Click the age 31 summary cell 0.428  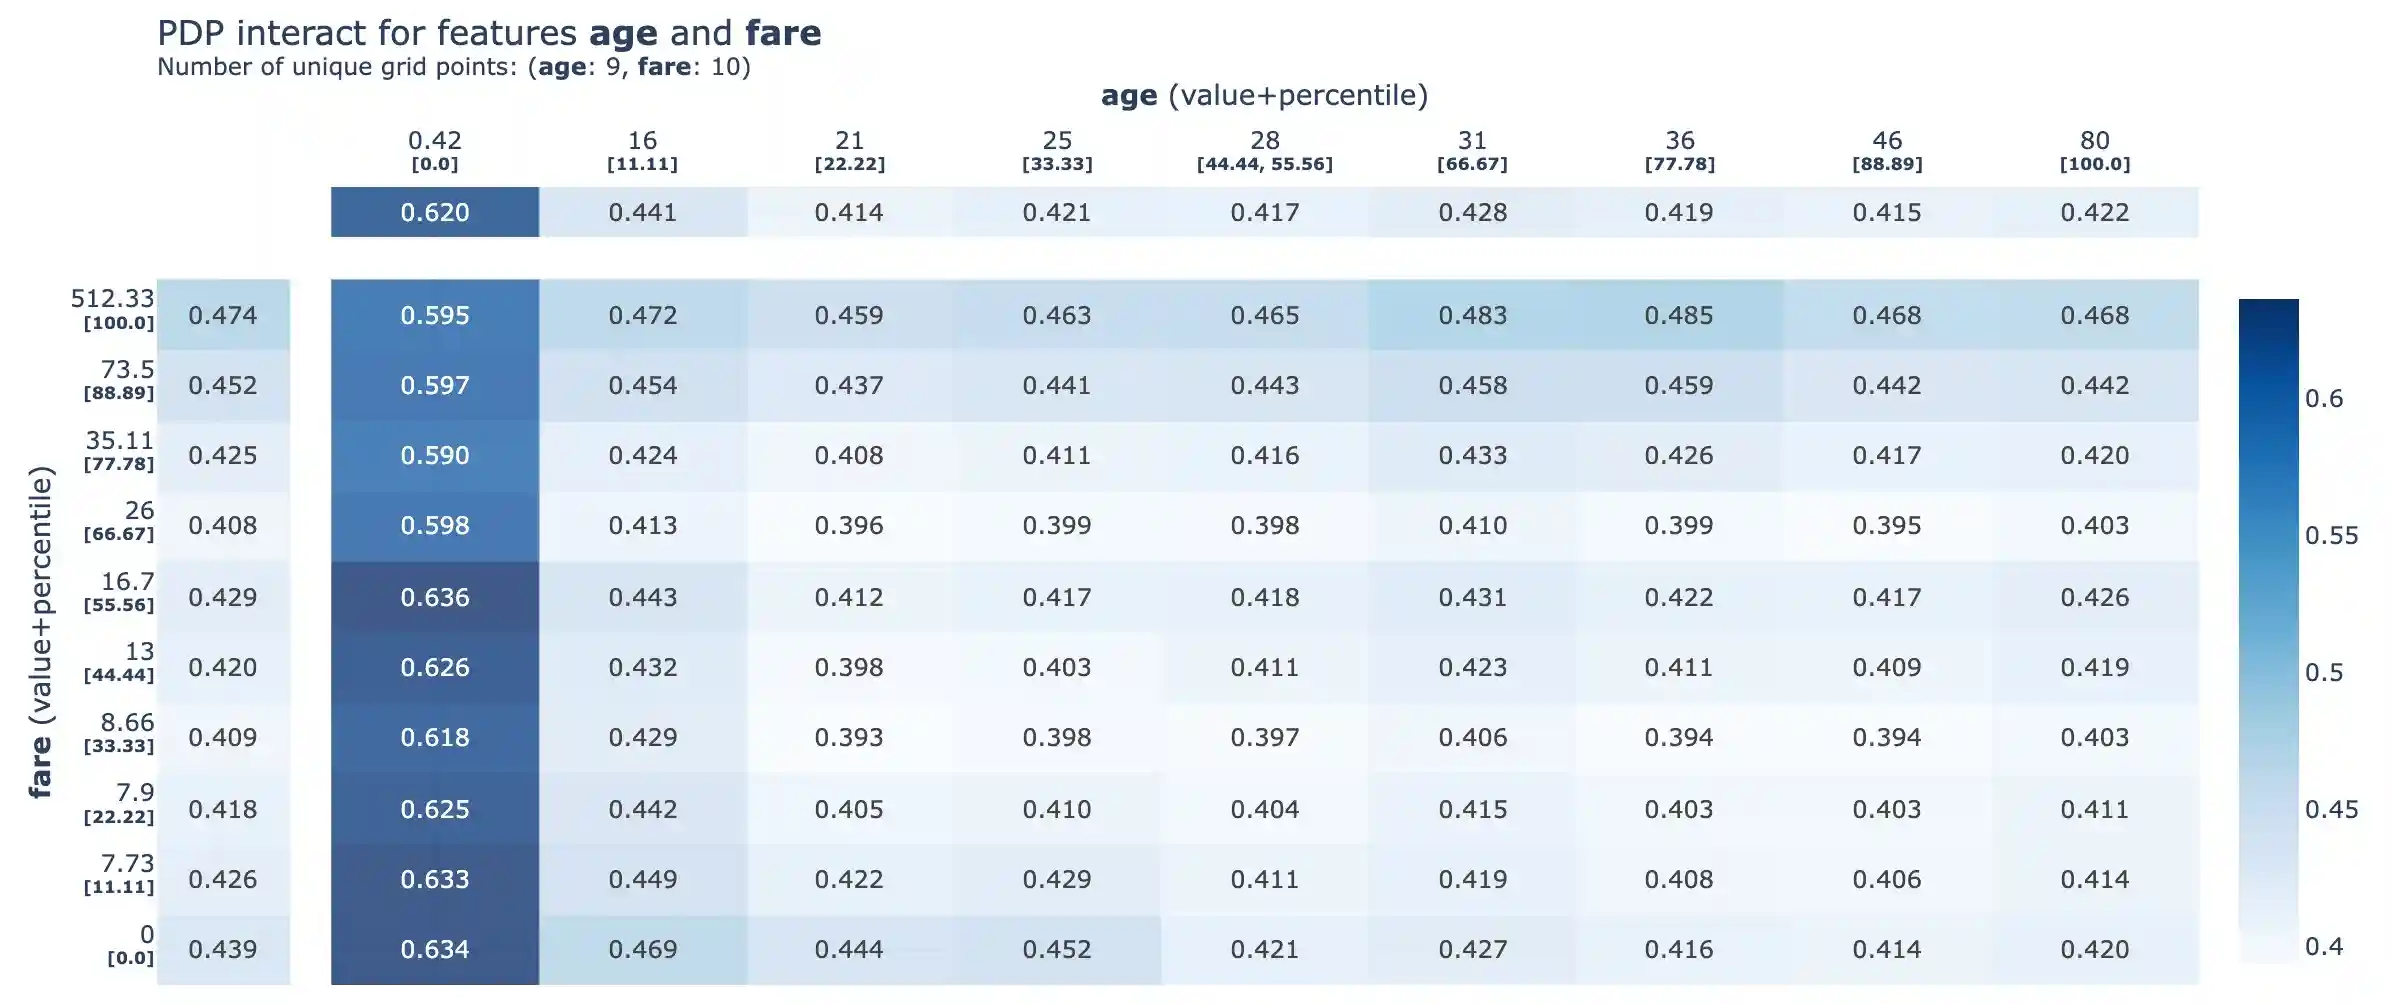(x=1472, y=212)
